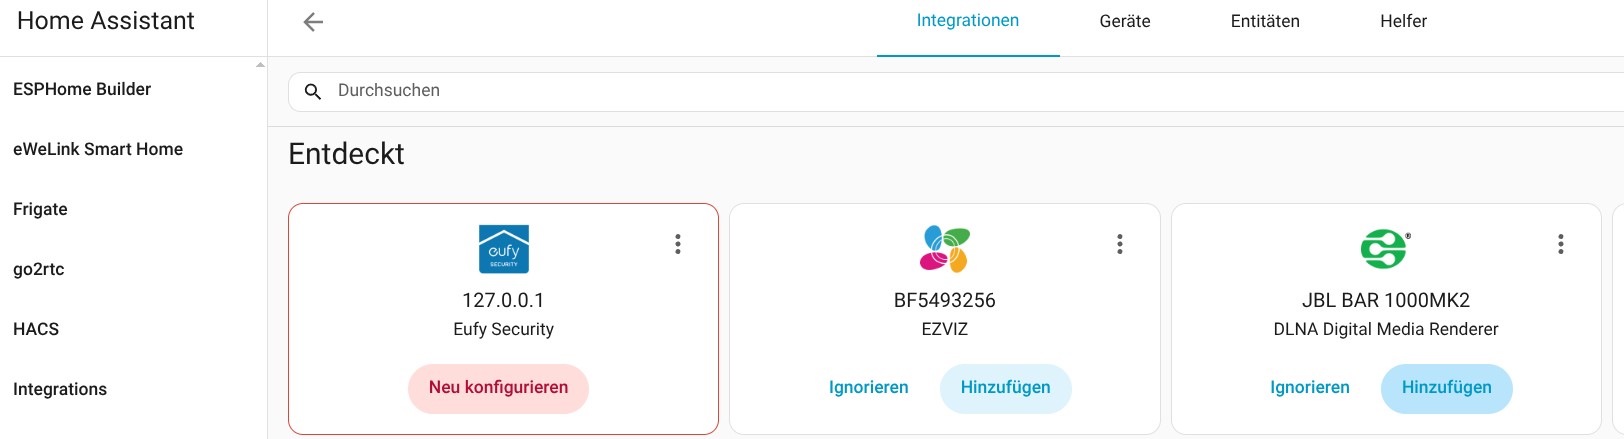Switch to the Entitäten tab
The width and height of the screenshot is (1624, 439).
(x=1265, y=21)
